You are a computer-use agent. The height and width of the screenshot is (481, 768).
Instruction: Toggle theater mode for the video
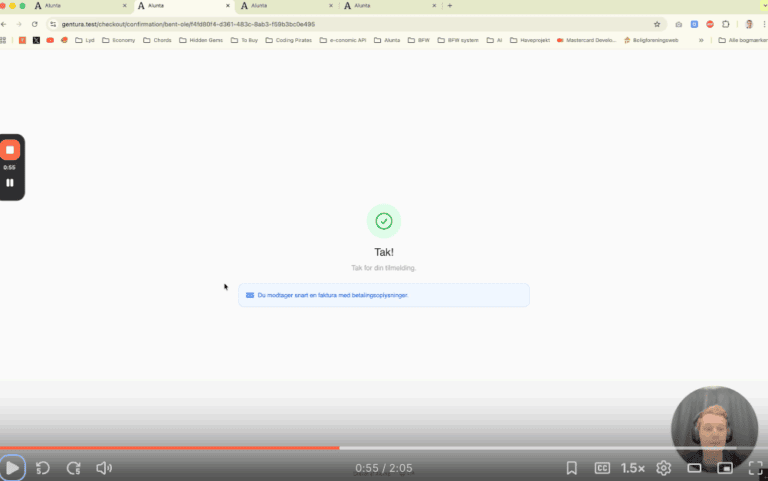694,467
